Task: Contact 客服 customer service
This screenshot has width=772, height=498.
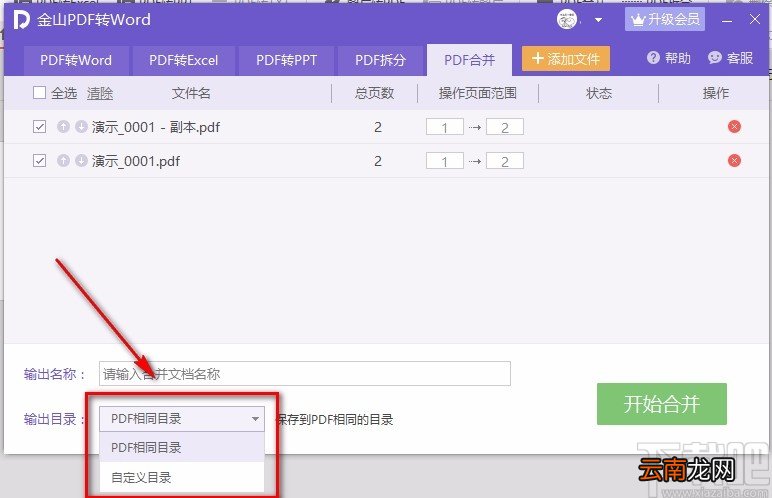Action: pos(731,58)
